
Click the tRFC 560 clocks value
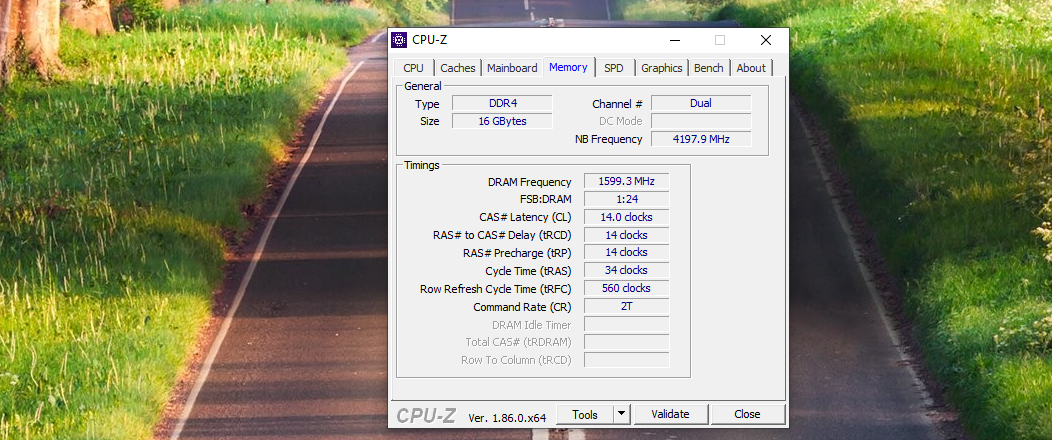pyautogui.click(x=627, y=288)
